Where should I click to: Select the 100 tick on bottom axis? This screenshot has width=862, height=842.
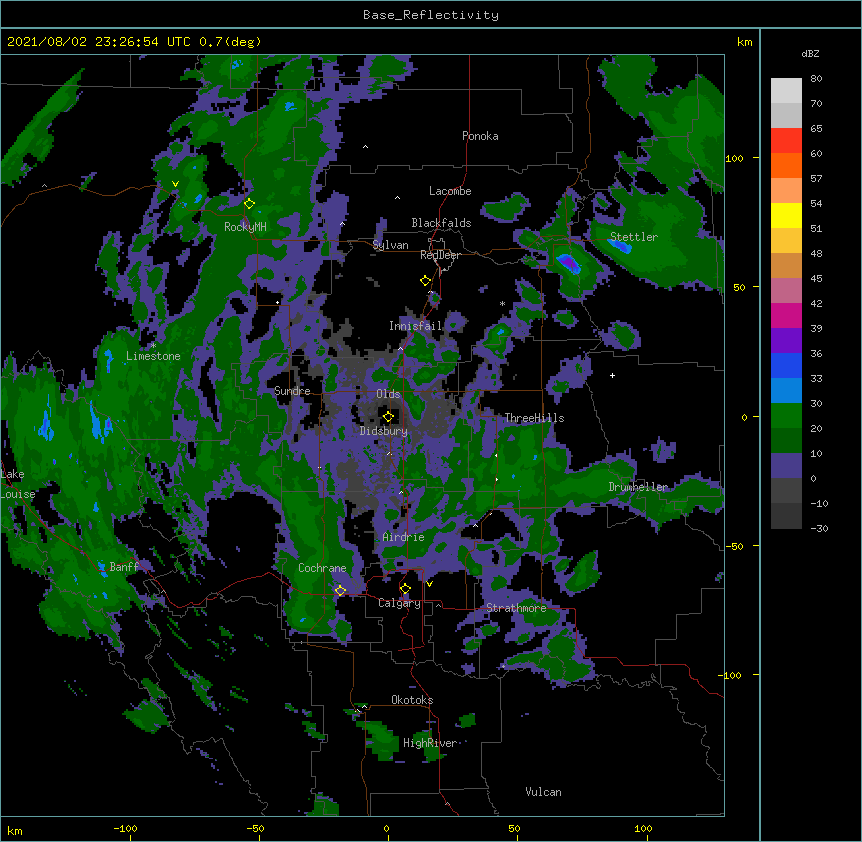tap(643, 828)
